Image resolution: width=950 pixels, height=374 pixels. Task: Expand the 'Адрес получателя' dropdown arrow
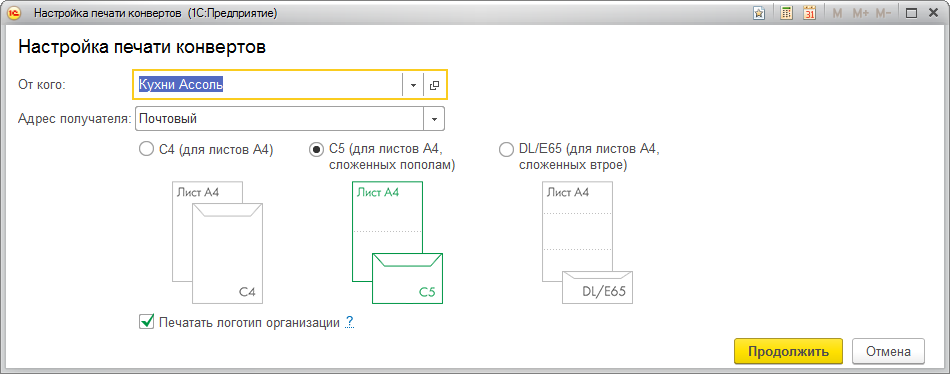pos(434,119)
